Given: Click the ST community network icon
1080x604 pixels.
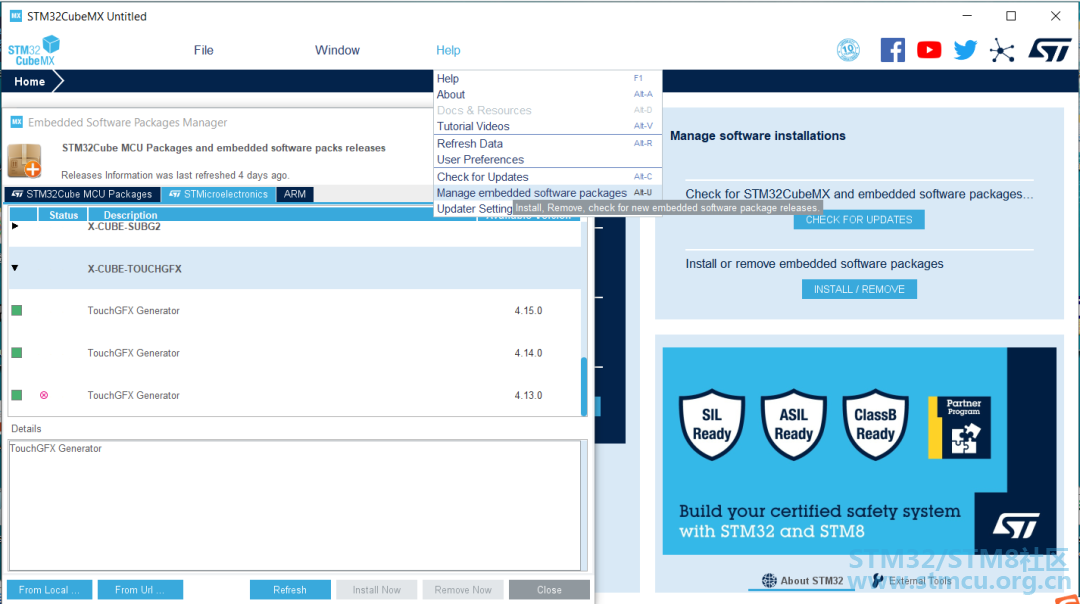Looking at the screenshot, I should pos(1001,50).
